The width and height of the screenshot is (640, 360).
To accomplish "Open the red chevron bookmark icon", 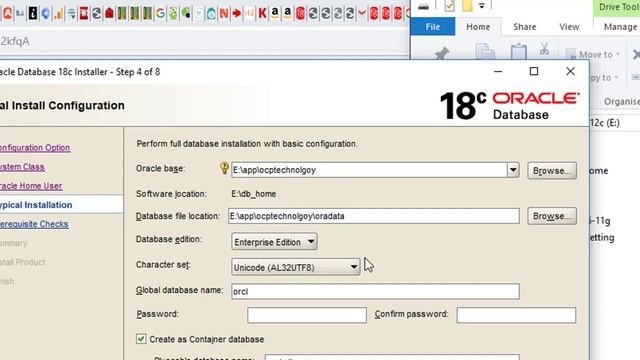I will click(362, 13).
